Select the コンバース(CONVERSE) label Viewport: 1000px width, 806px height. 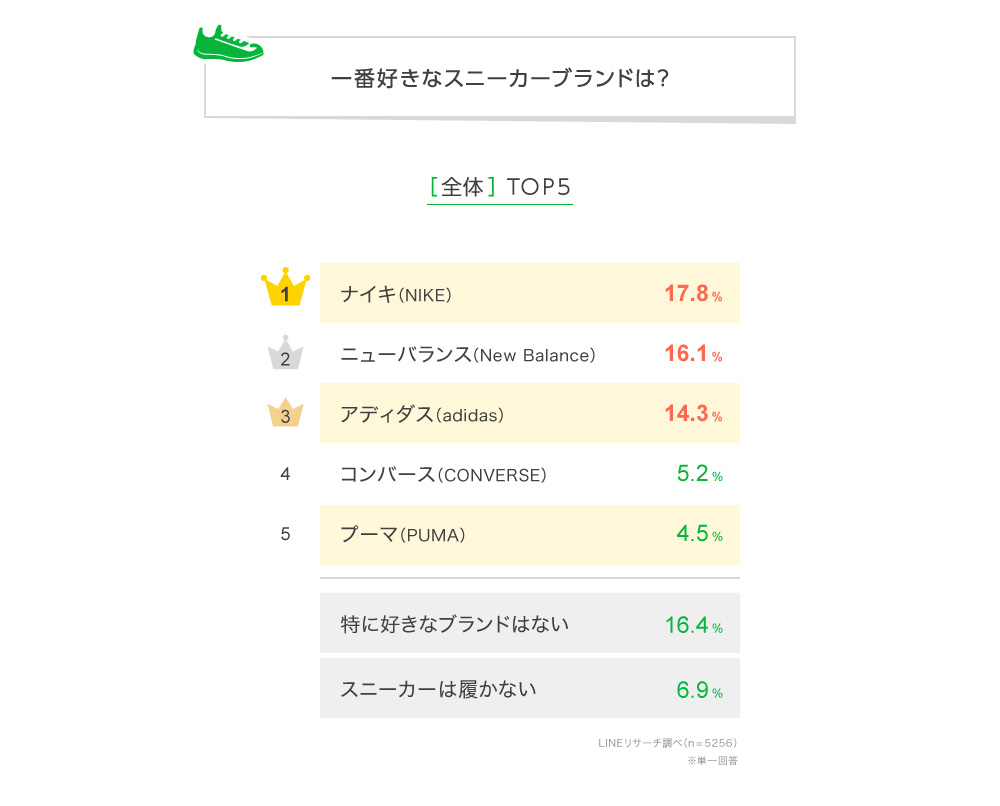(443, 475)
